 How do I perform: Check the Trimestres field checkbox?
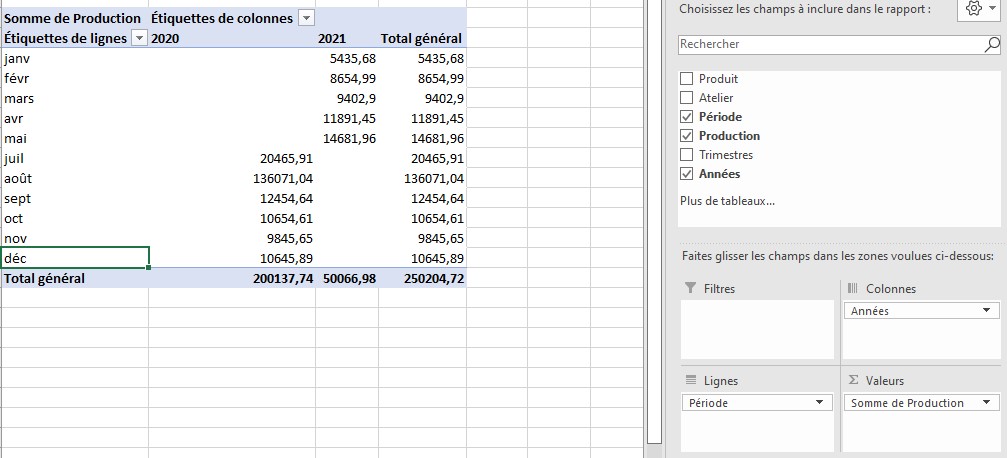(687, 155)
